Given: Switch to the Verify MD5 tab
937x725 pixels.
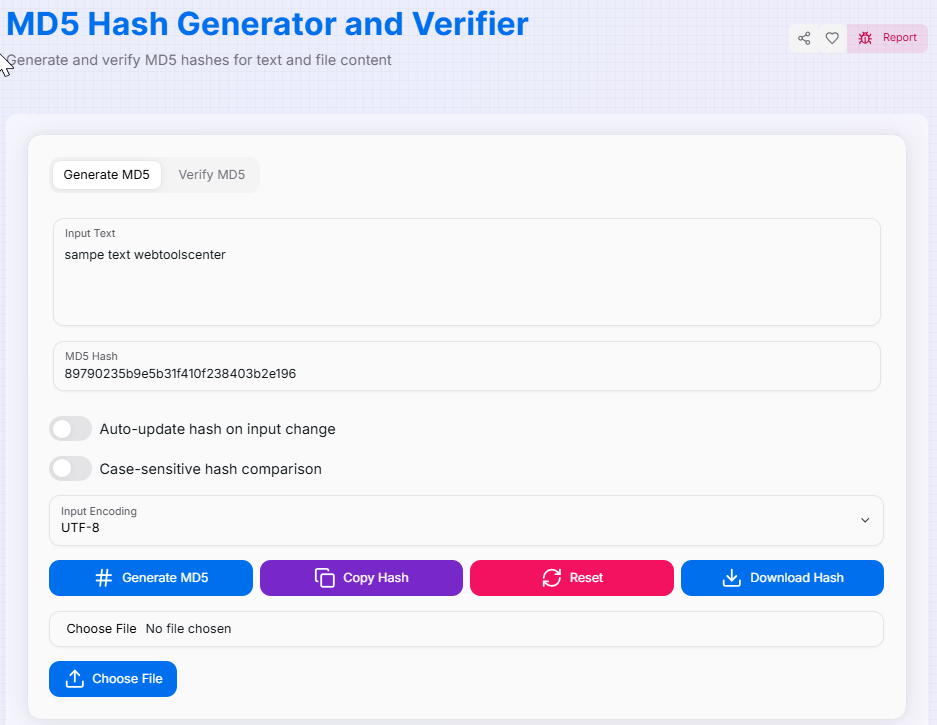Looking at the screenshot, I should pyautogui.click(x=211, y=175).
